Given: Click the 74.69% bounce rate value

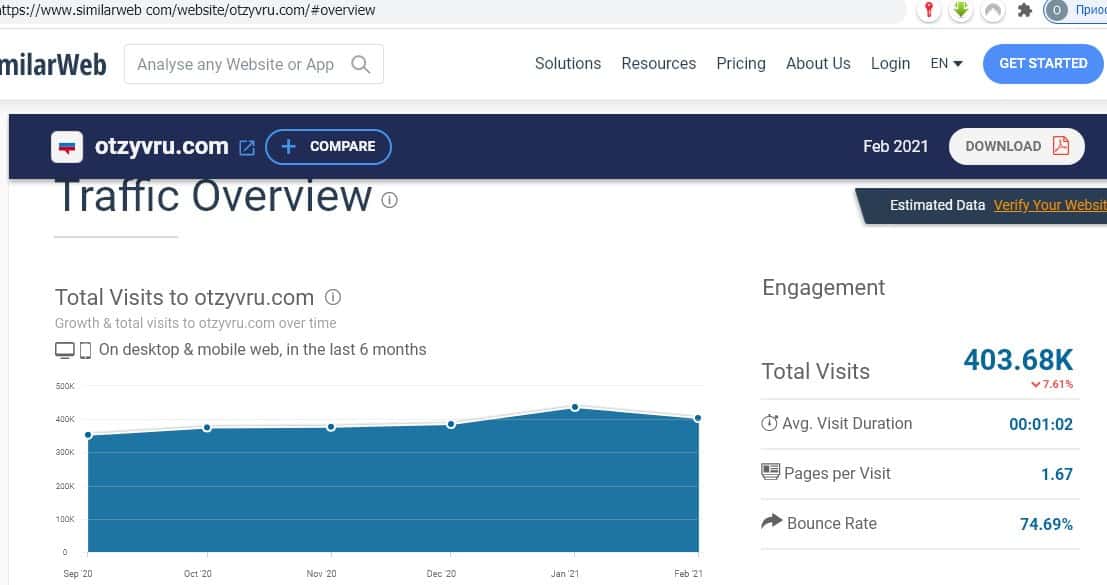Looking at the screenshot, I should 1046,524.
